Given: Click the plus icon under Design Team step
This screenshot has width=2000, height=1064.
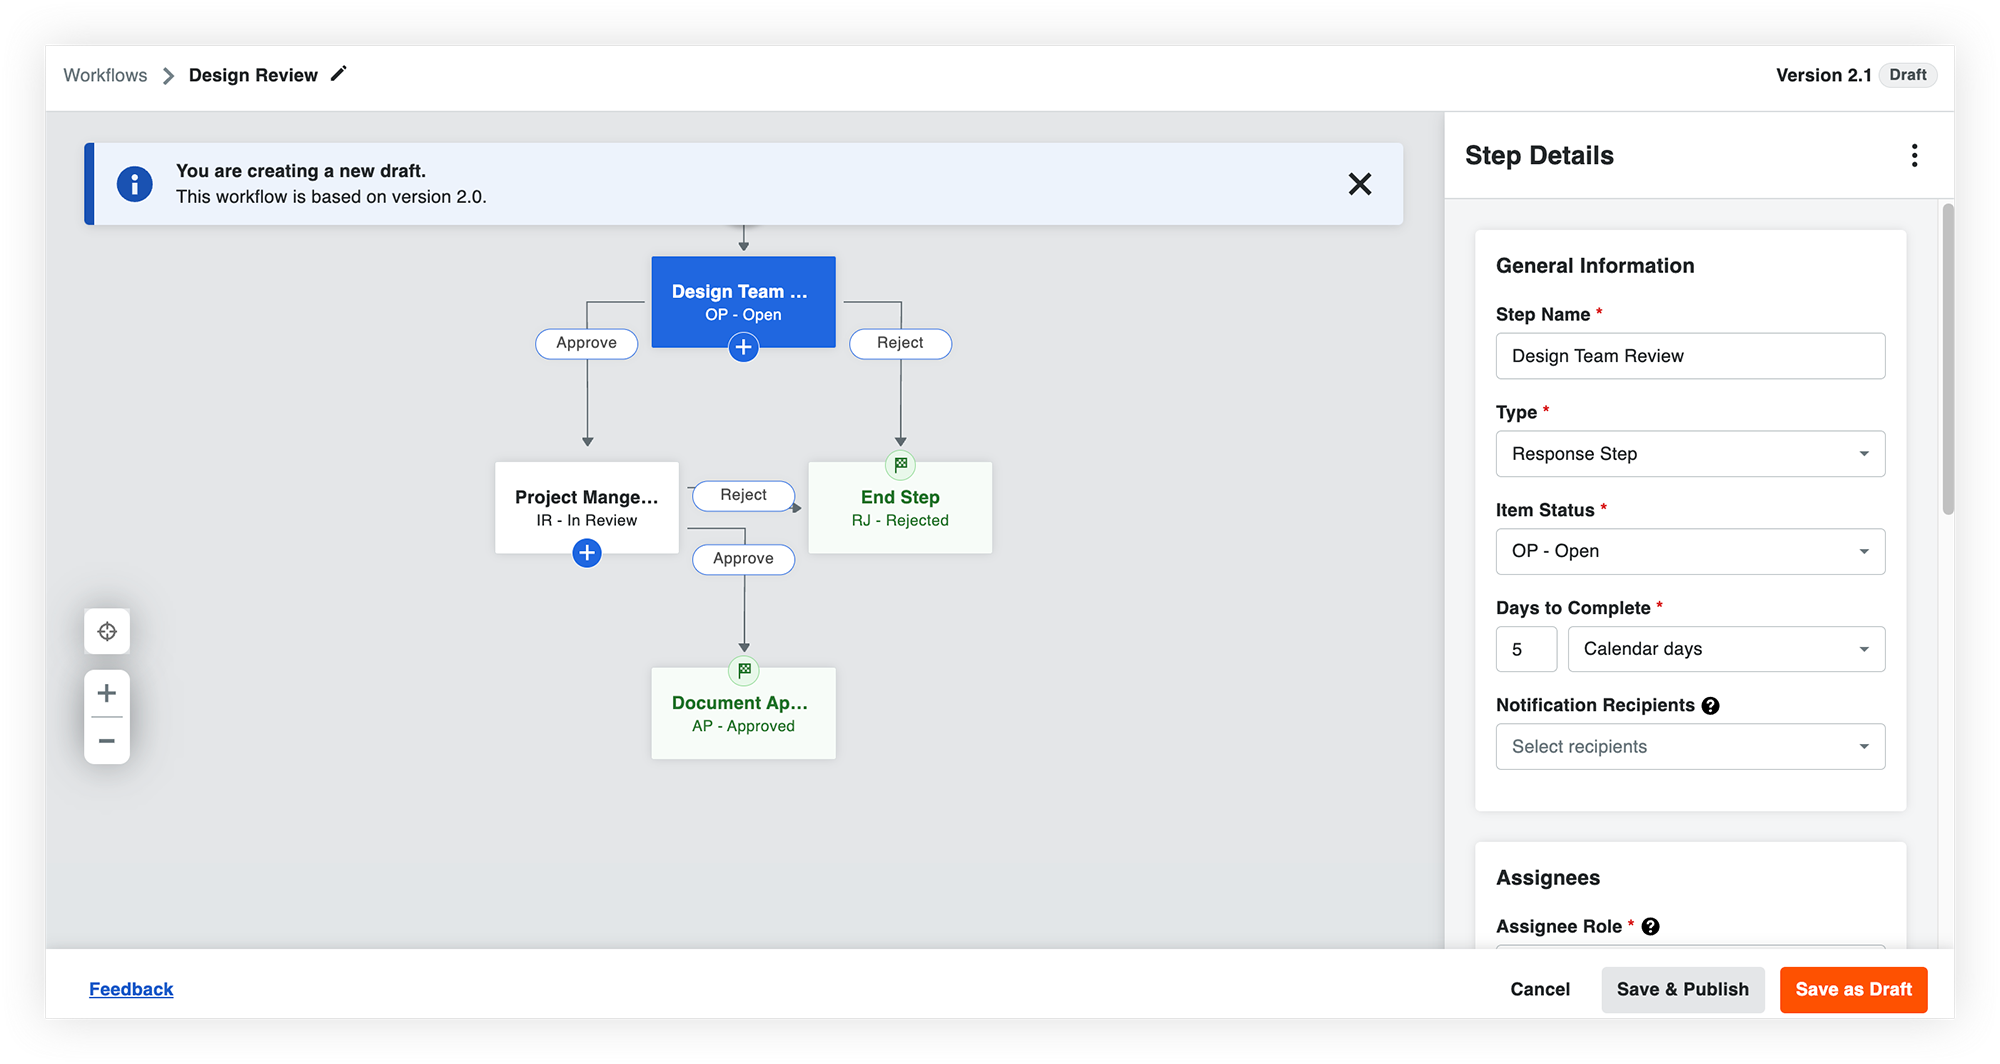Looking at the screenshot, I should 743,347.
